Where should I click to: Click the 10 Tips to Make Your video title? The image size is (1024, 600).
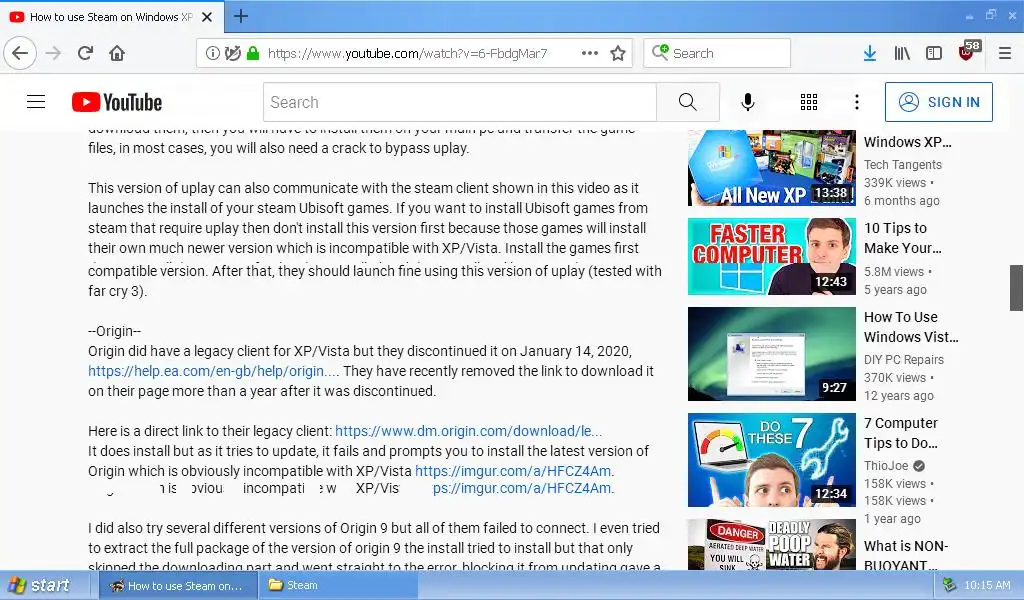903,238
